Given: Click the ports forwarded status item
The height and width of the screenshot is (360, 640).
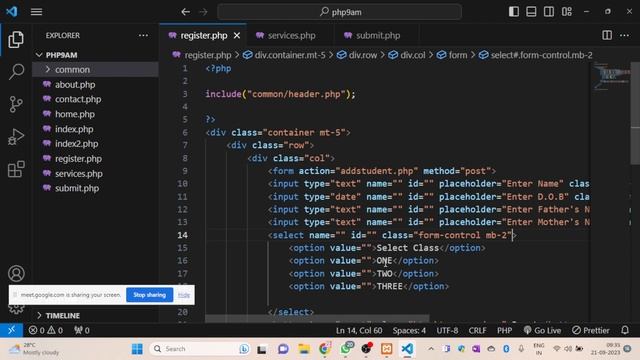Looking at the screenshot, I should click(82, 330).
